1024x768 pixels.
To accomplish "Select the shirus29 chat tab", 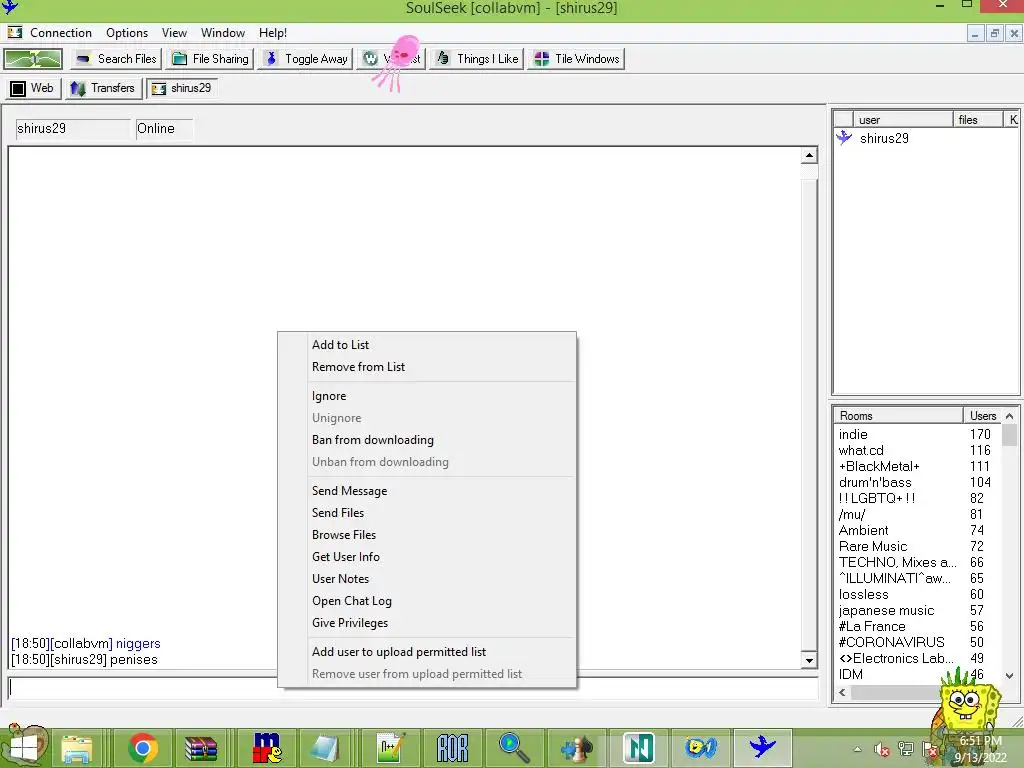I will [x=182, y=88].
